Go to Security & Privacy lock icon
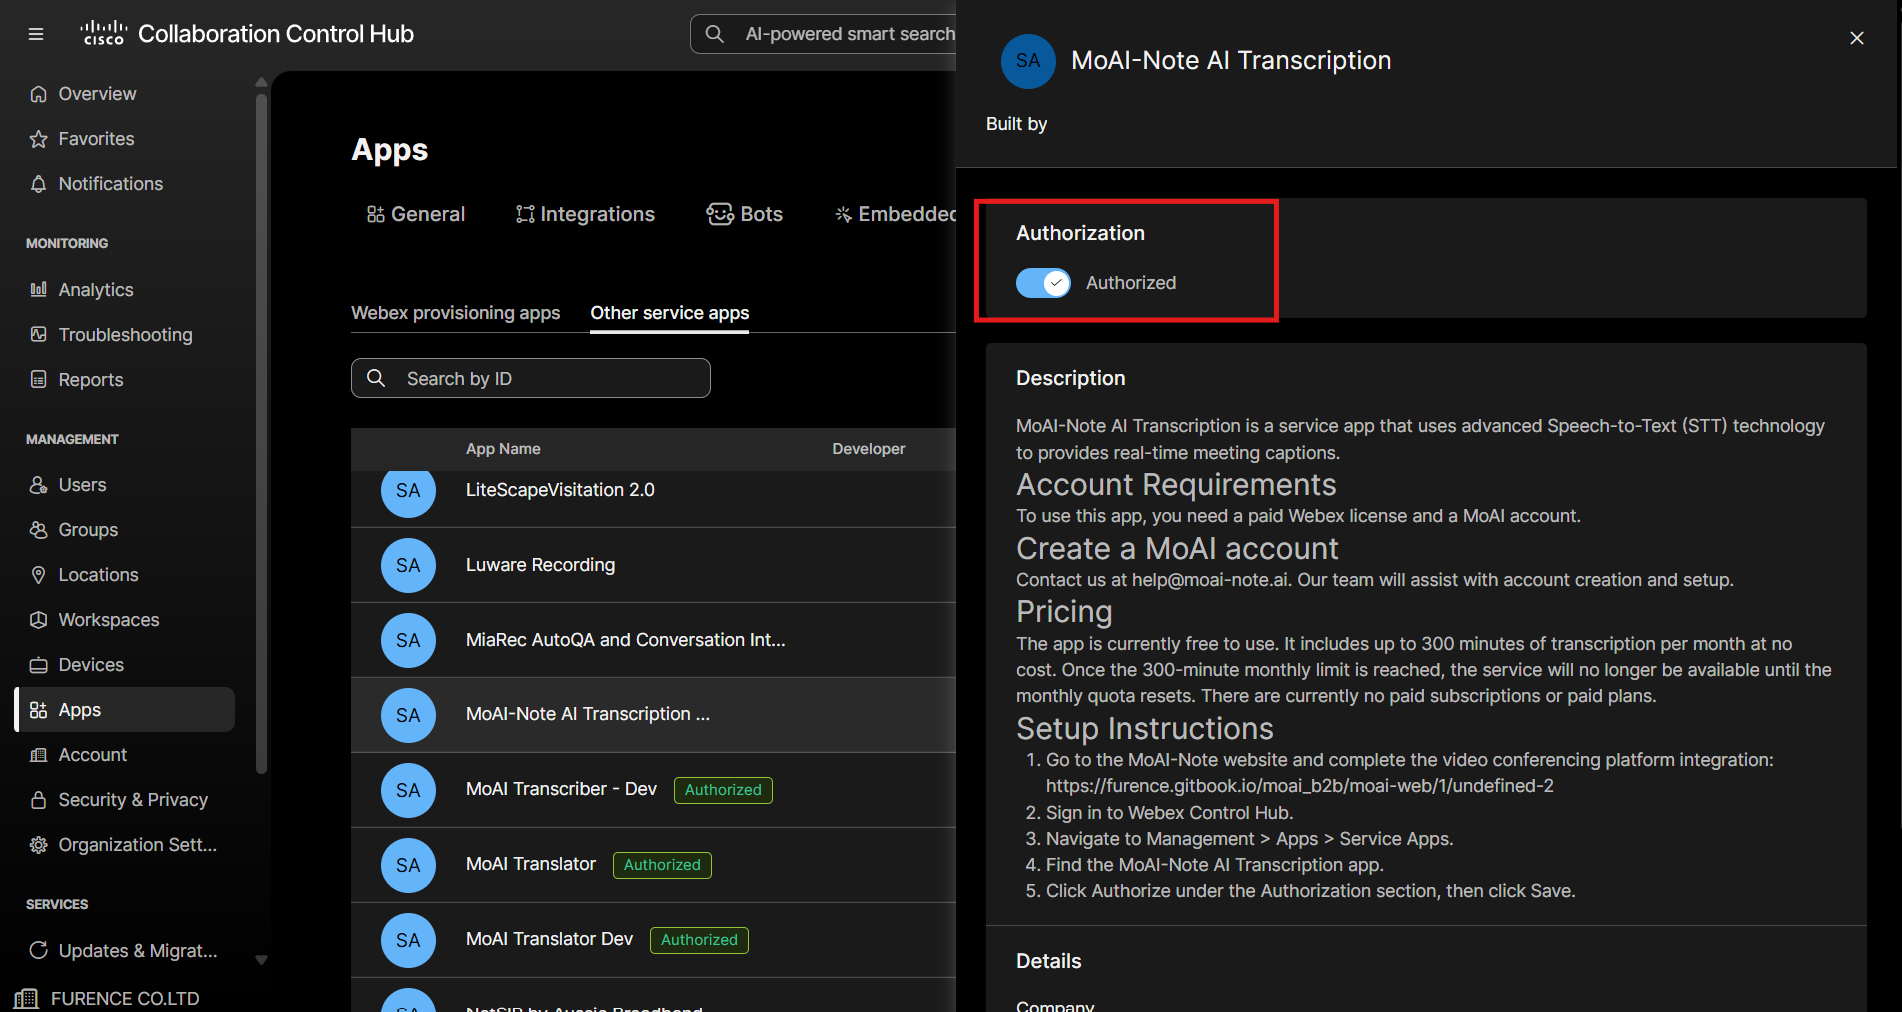1902x1012 pixels. click(39, 800)
